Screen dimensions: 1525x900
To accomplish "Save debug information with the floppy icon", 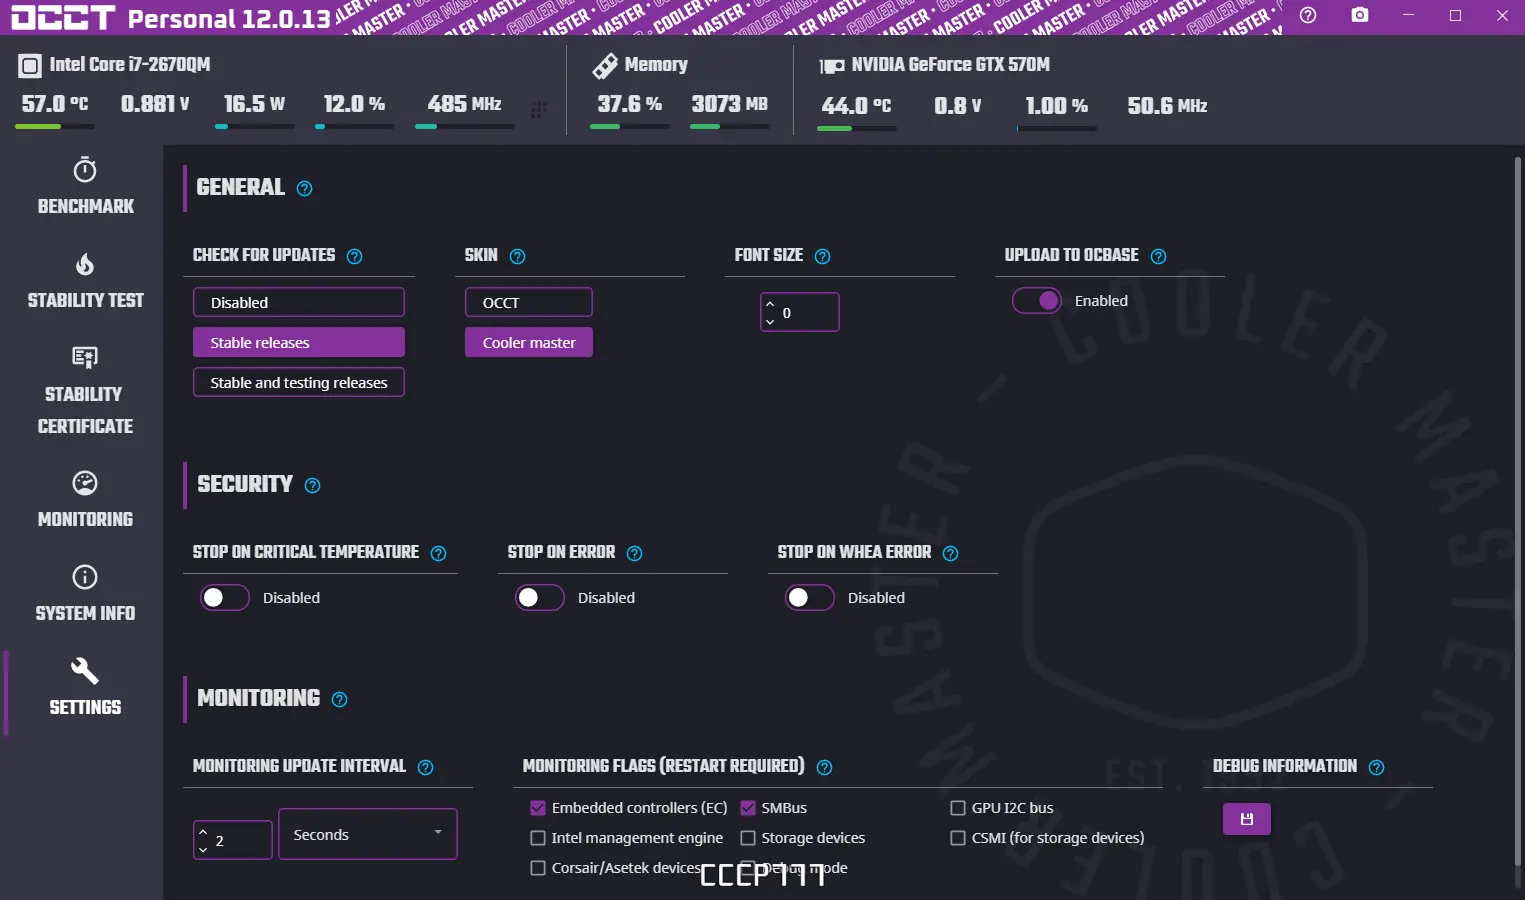I will (x=1247, y=819).
